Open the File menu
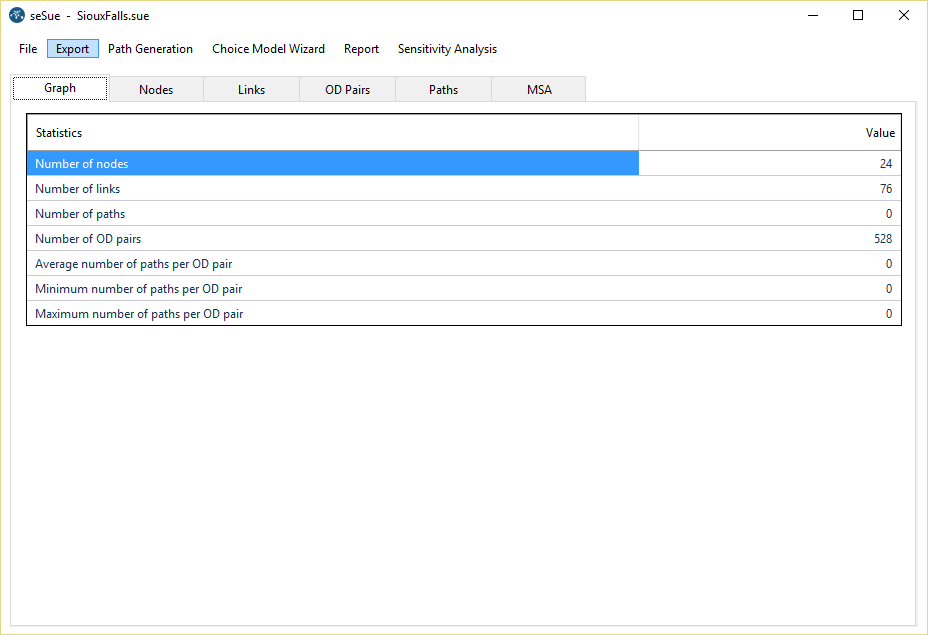928x635 pixels. [28, 49]
